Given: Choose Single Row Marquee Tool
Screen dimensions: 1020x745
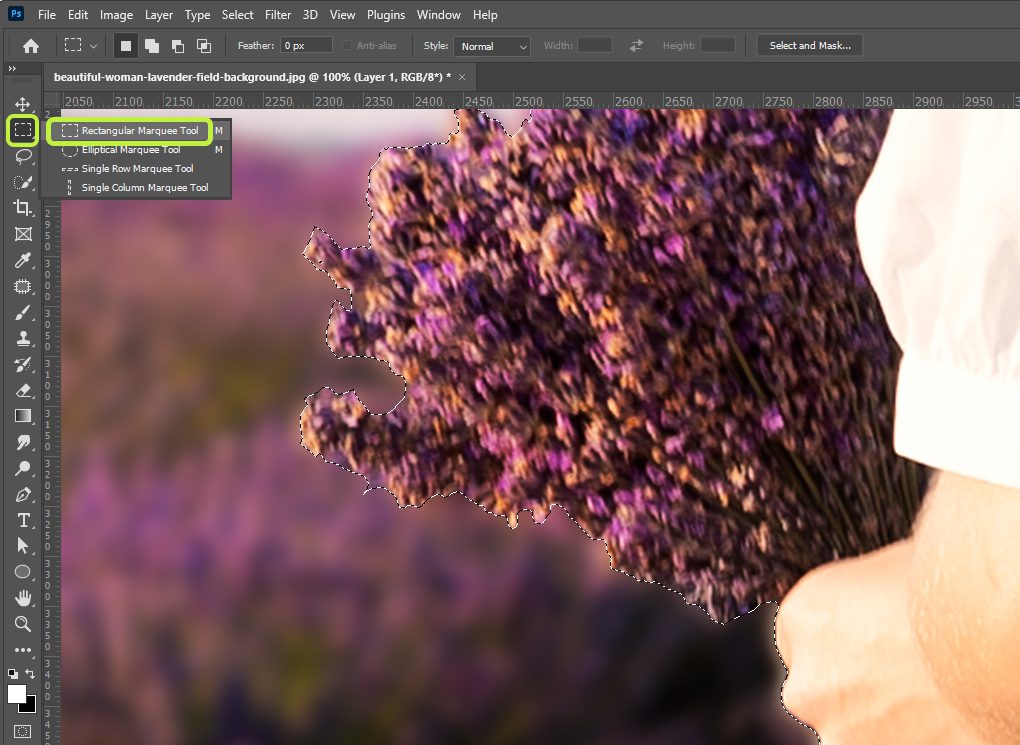Looking at the screenshot, I should pos(135,169).
